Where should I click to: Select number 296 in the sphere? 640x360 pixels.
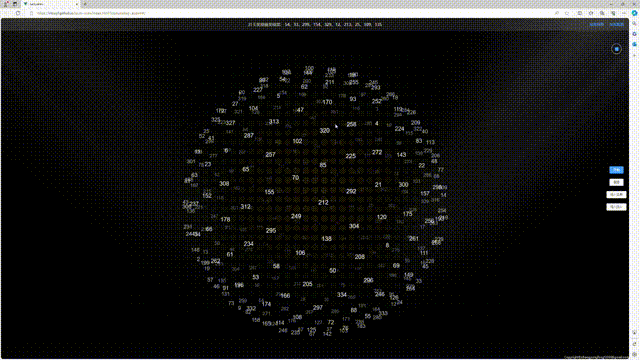(x=368, y=280)
